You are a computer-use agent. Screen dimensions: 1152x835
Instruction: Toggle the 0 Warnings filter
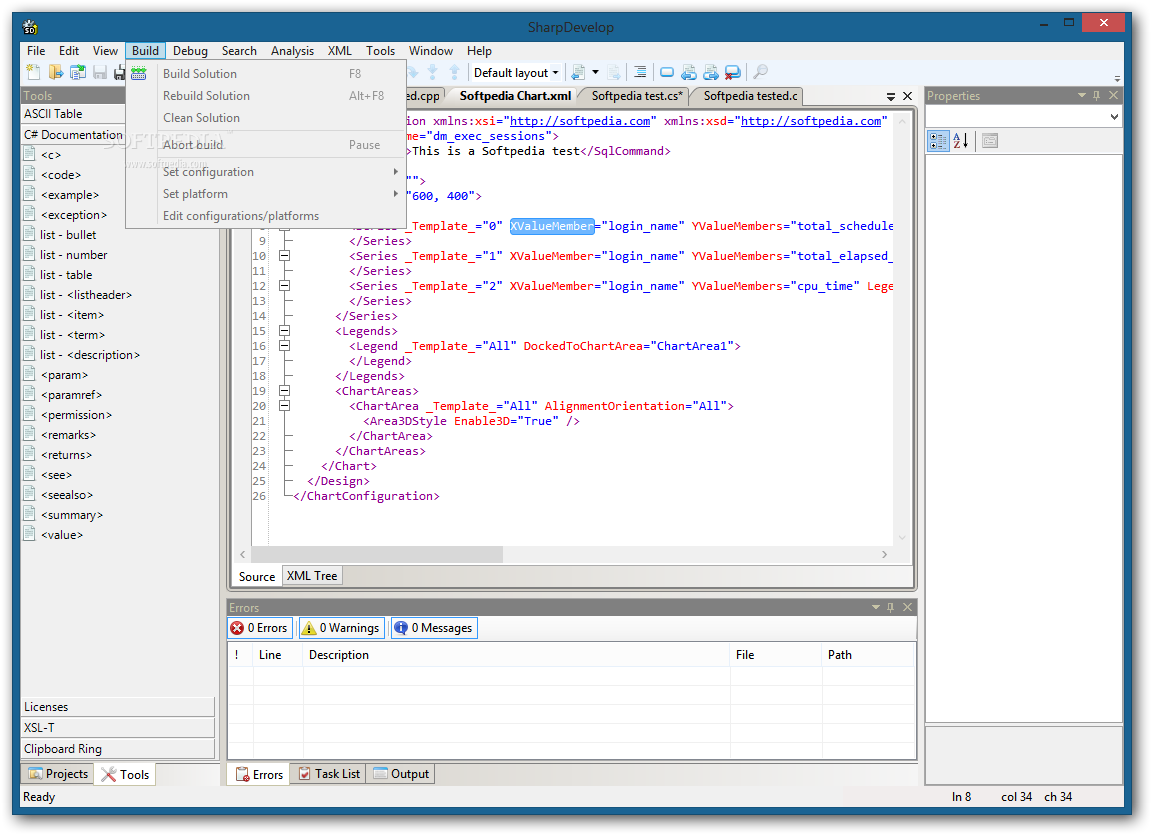click(341, 628)
